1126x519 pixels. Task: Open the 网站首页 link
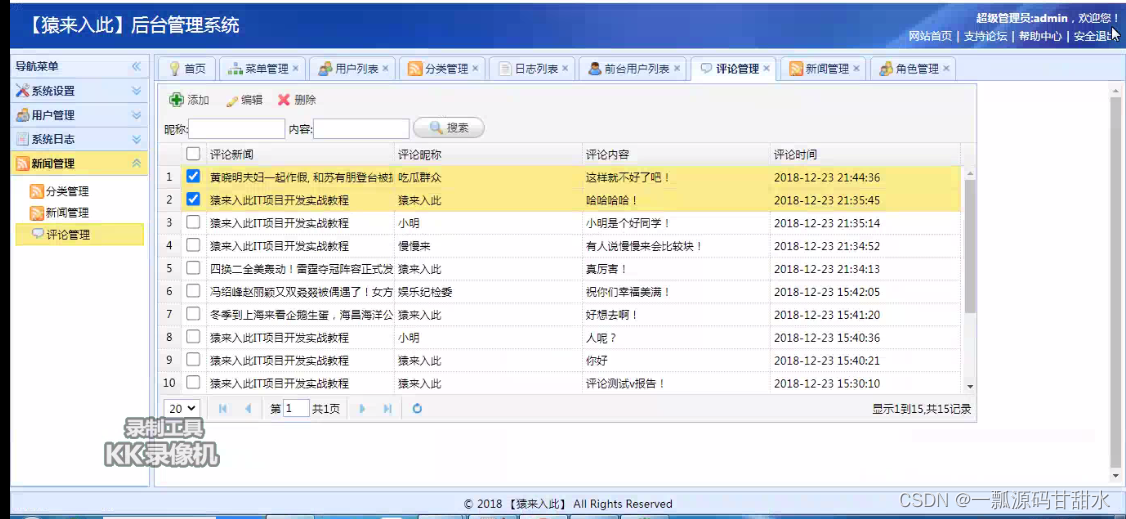[x=930, y=36]
